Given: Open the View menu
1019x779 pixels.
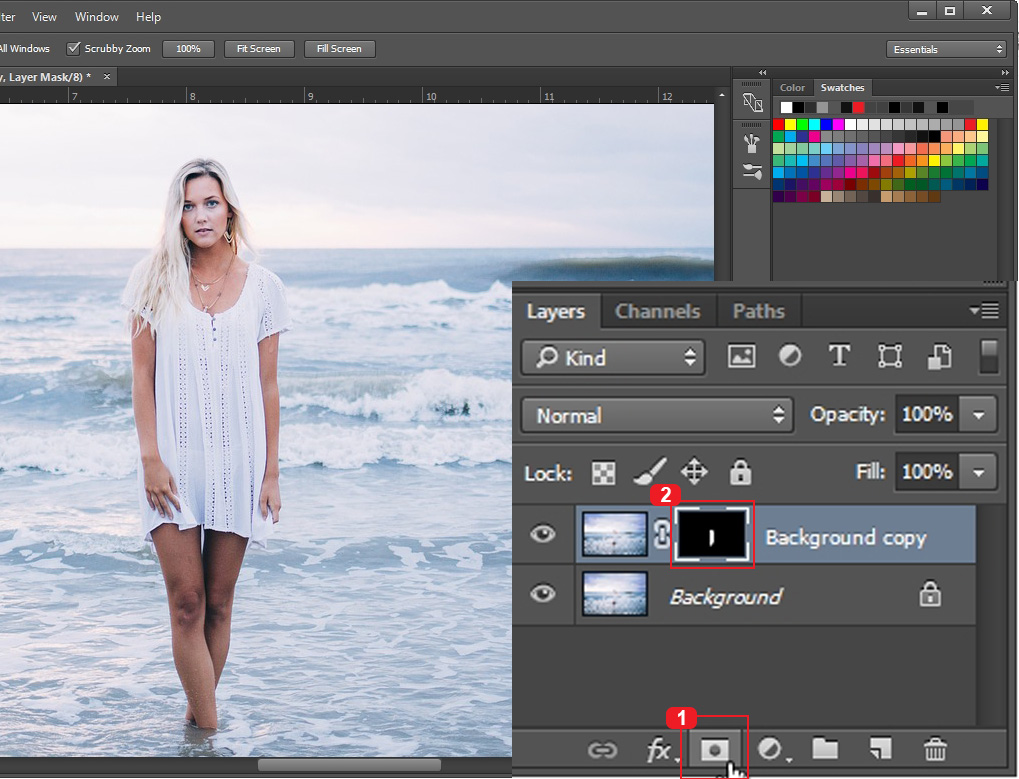Looking at the screenshot, I should (44, 17).
